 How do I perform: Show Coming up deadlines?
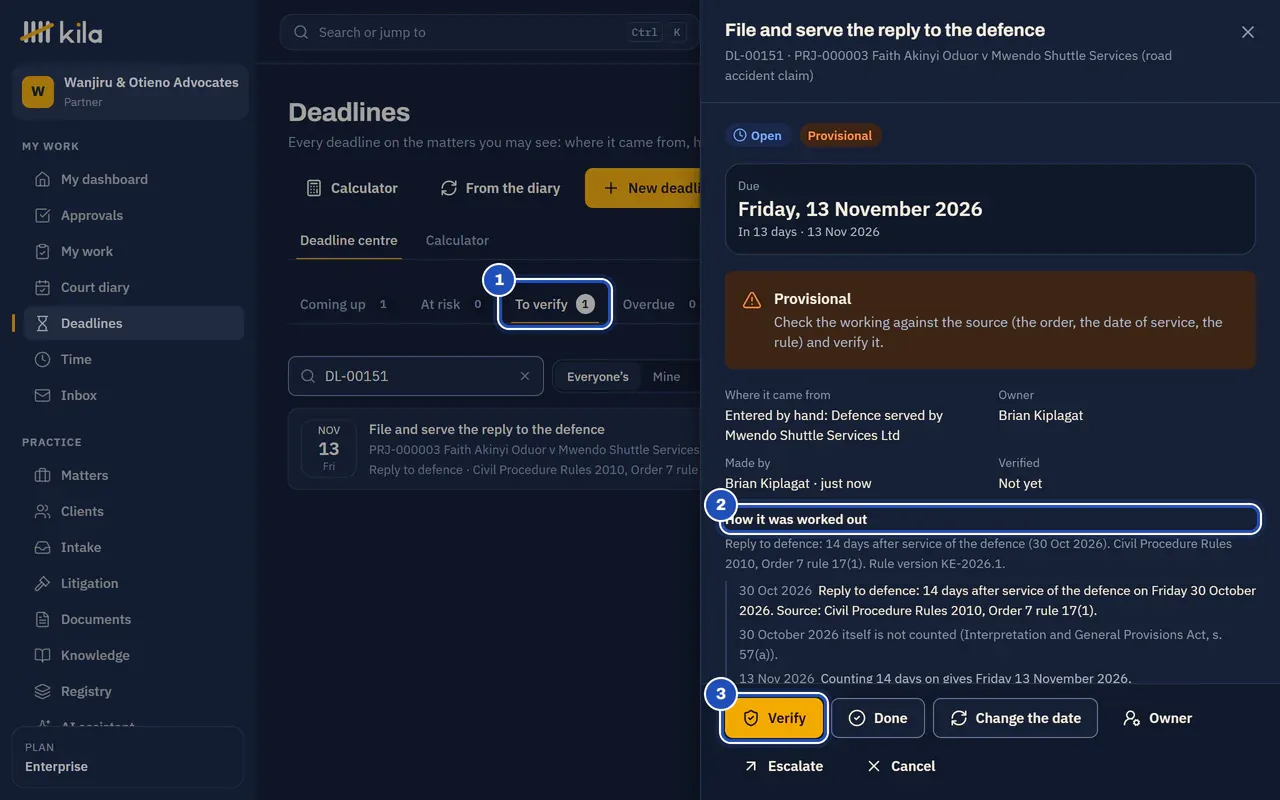point(345,304)
